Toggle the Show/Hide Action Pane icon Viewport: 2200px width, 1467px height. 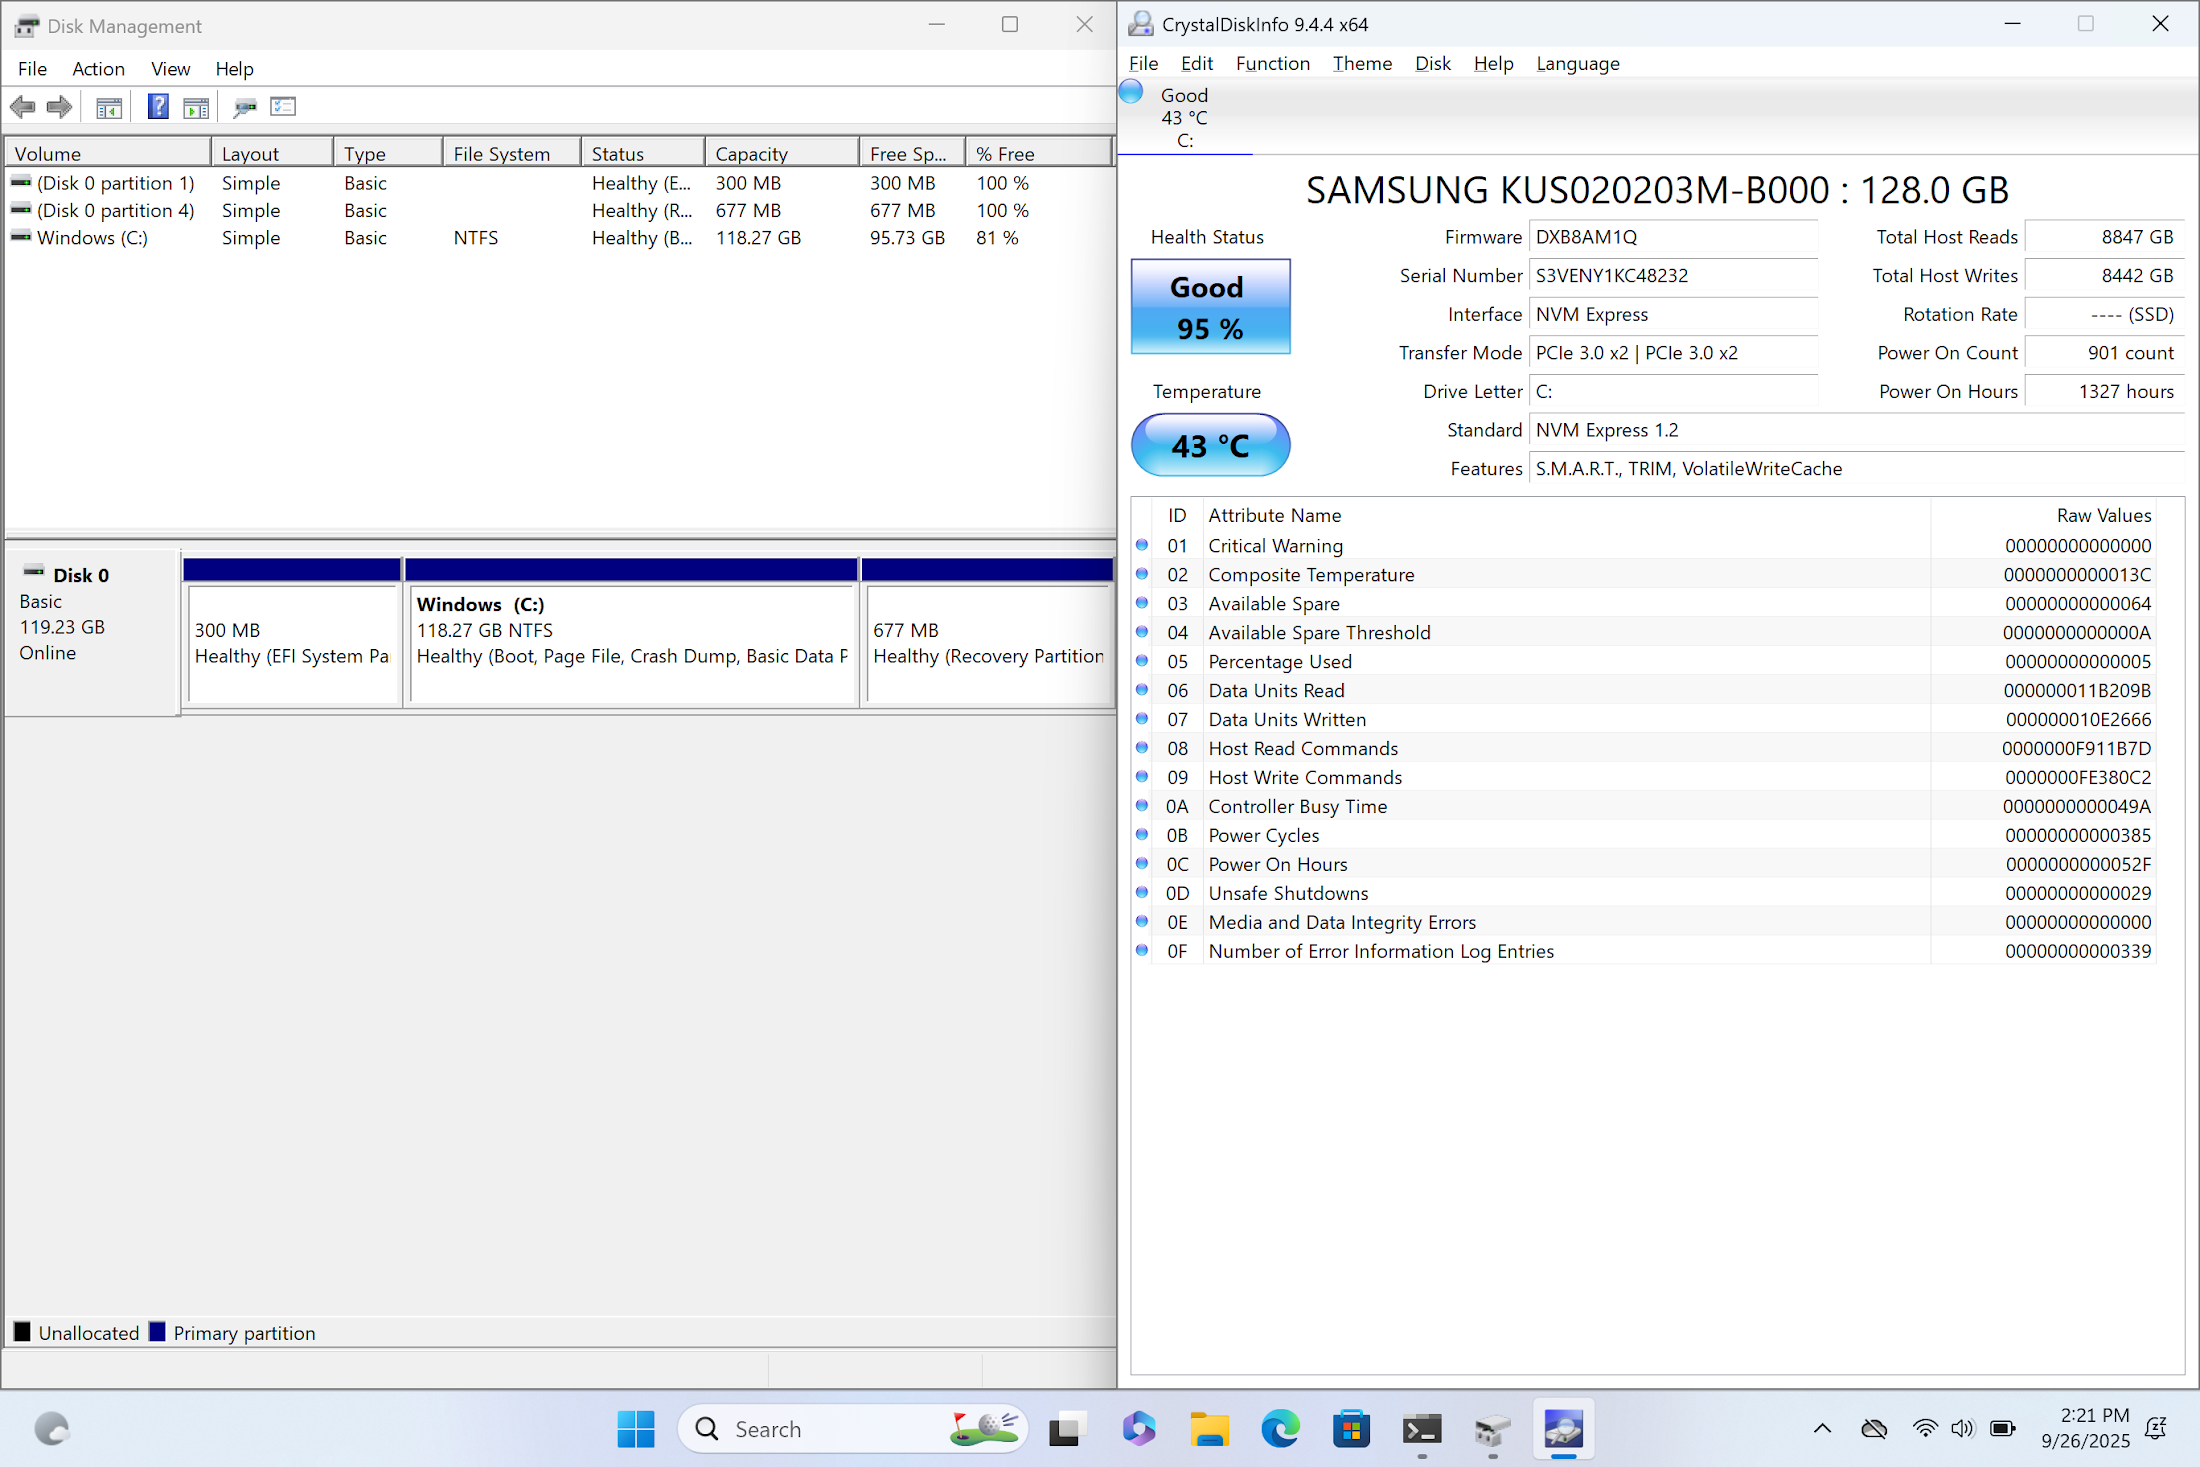coord(196,107)
